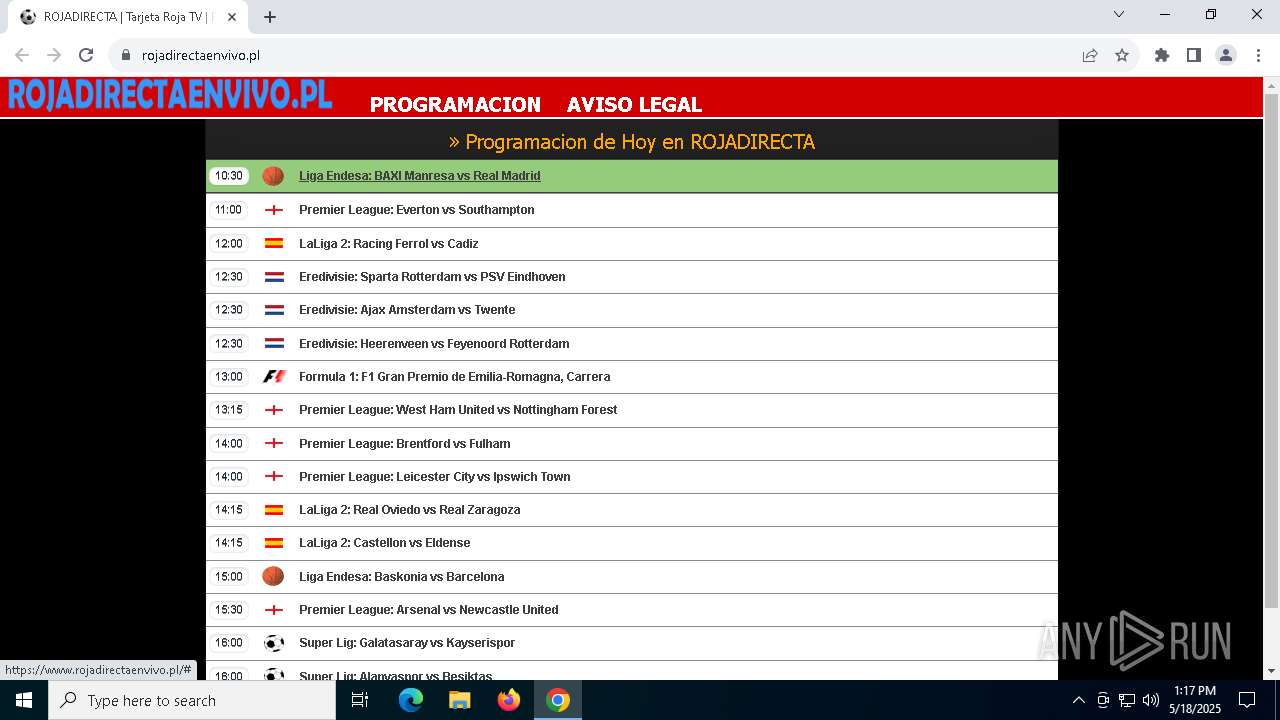Open the Windows Start menu
Image resolution: width=1280 pixels, height=720 pixels.
[x=24, y=700]
